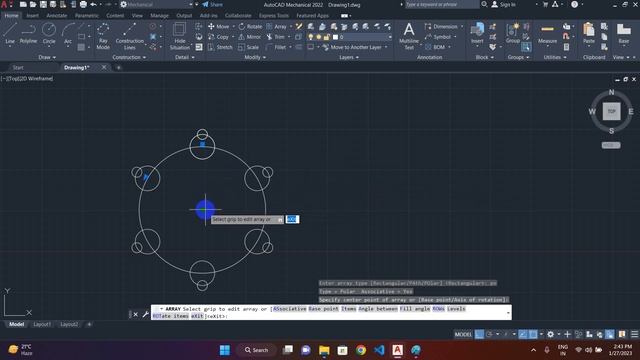This screenshot has height=360, width=640.
Task: Expand the Modify panel
Action: (255, 58)
